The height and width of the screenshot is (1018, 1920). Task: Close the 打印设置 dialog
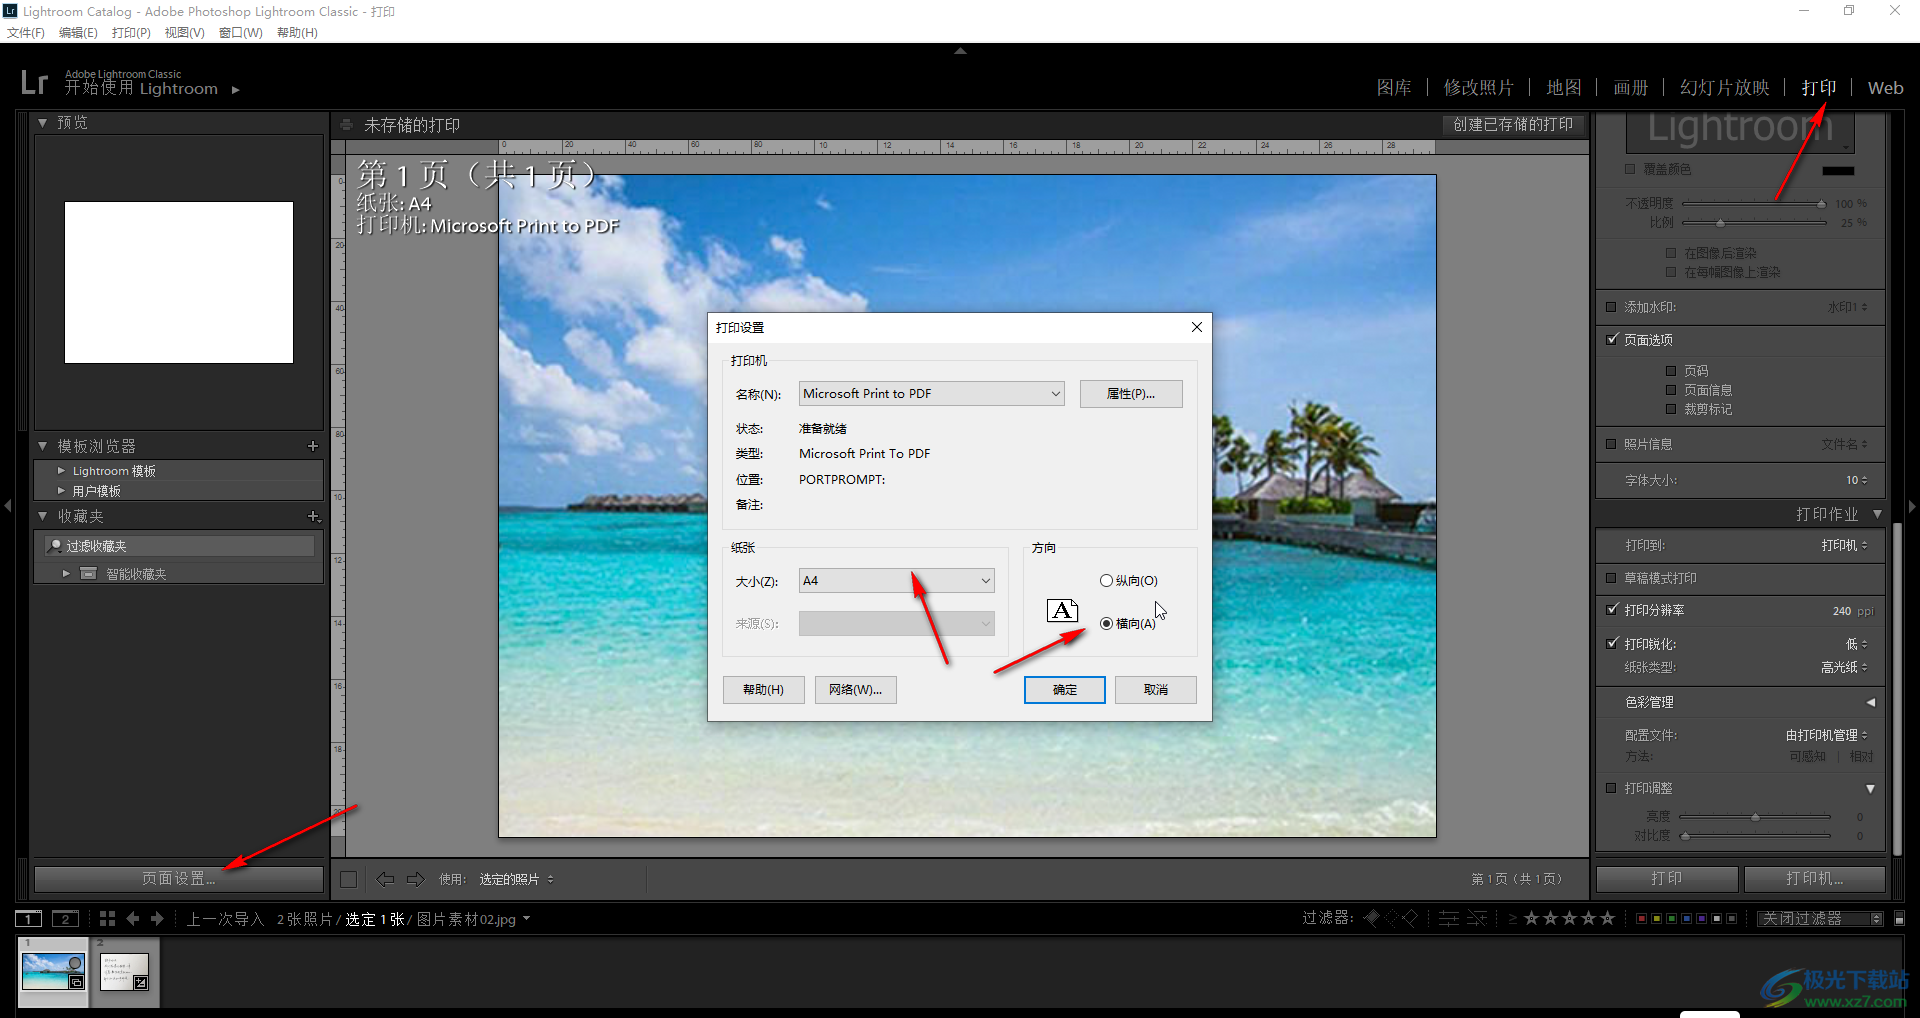pyautogui.click(x=1196, y=327)
